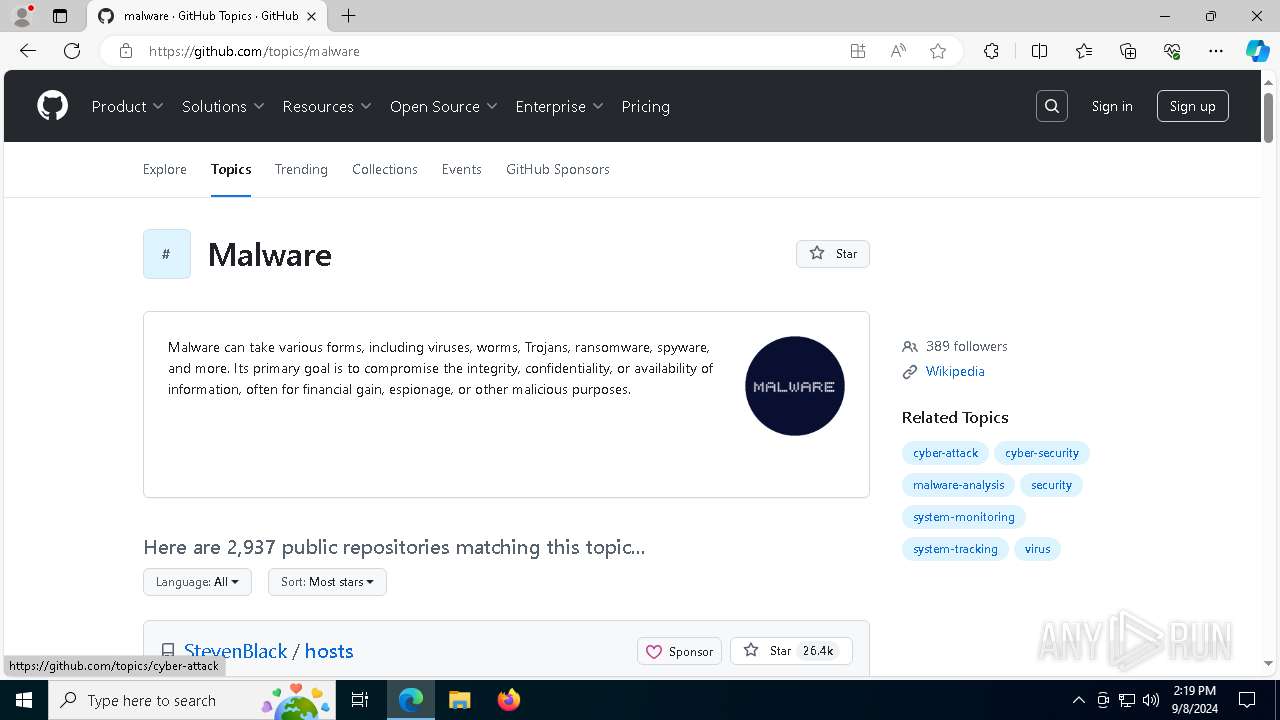The height and width of the screenshot is (720, 1280).
Task: Open Favorites list icon
Action: pos(1084,51)
